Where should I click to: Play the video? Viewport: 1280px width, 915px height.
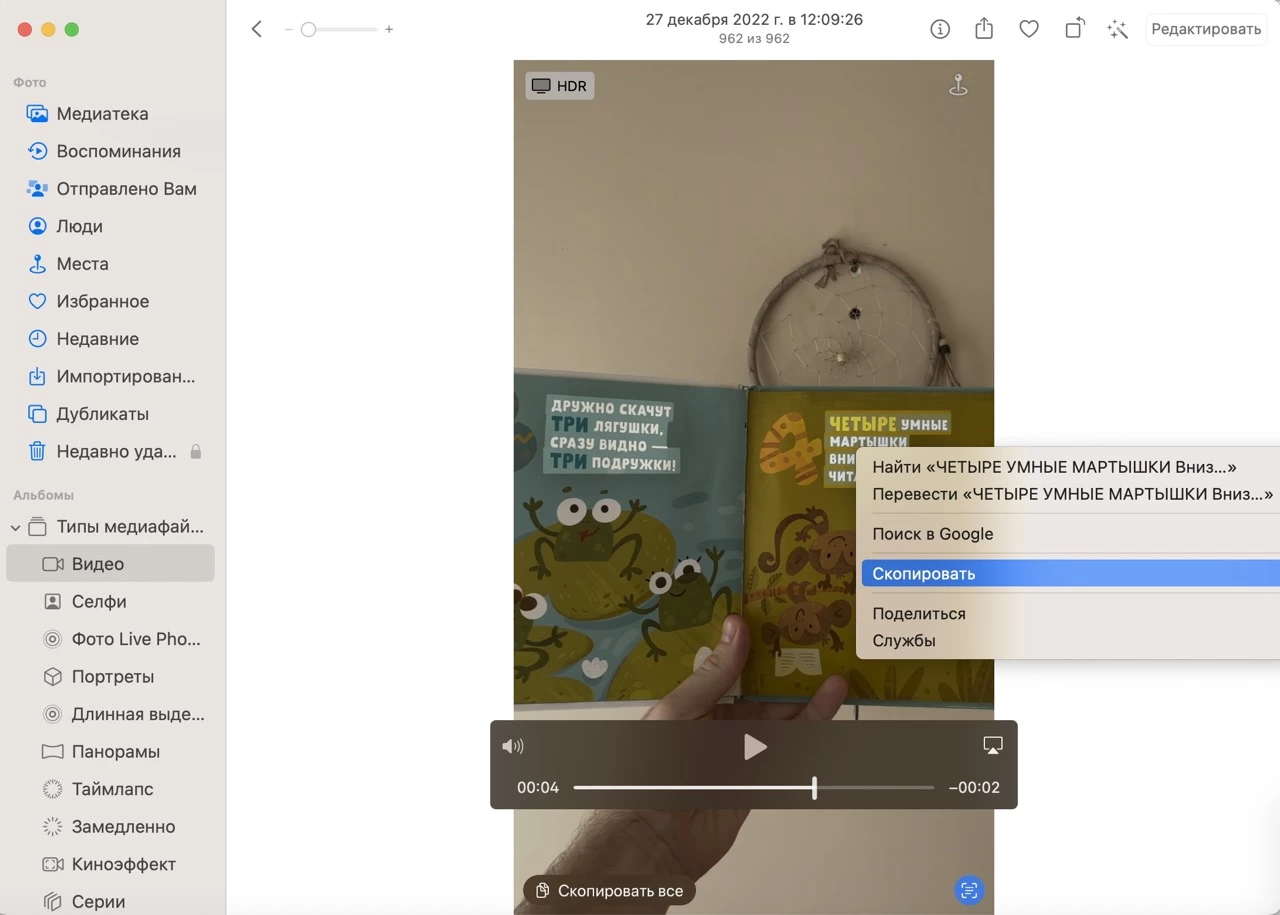[755, 746]
